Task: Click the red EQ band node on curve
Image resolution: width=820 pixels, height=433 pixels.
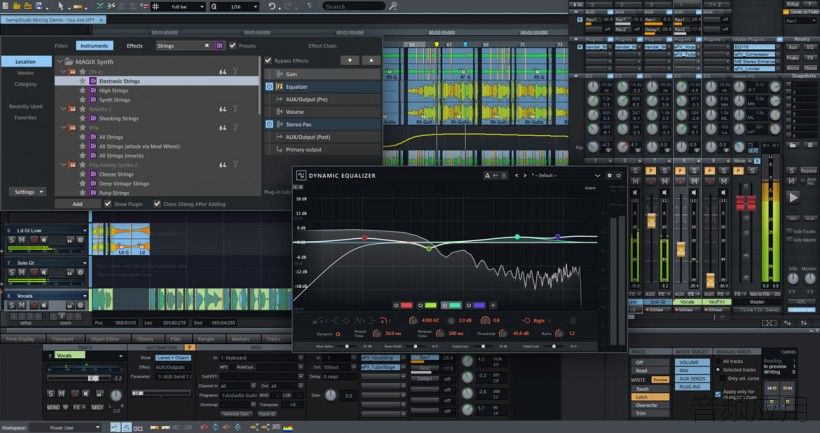Action: point(365,238)
